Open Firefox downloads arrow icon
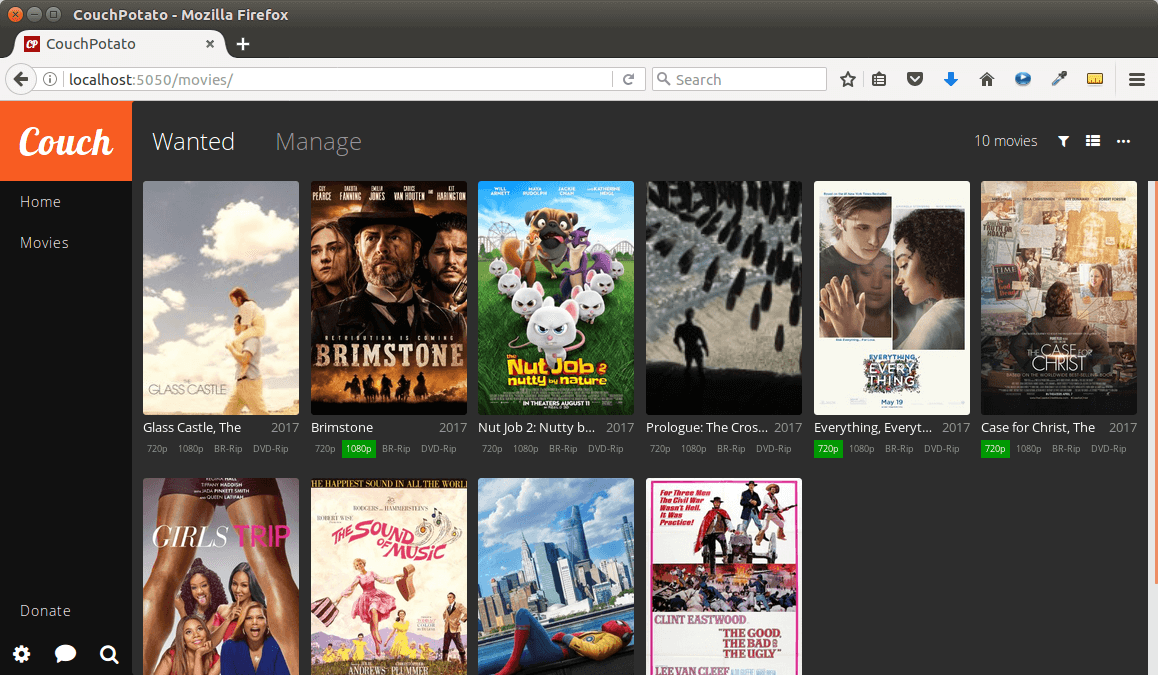This screenshot has width=1158, height=675. pyautogui.click(x=951, y=80)
